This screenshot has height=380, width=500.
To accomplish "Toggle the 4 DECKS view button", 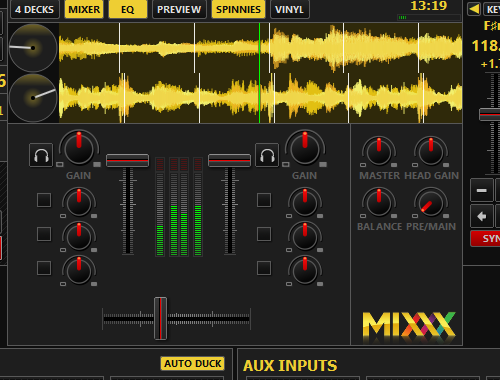I will [34, 9].
